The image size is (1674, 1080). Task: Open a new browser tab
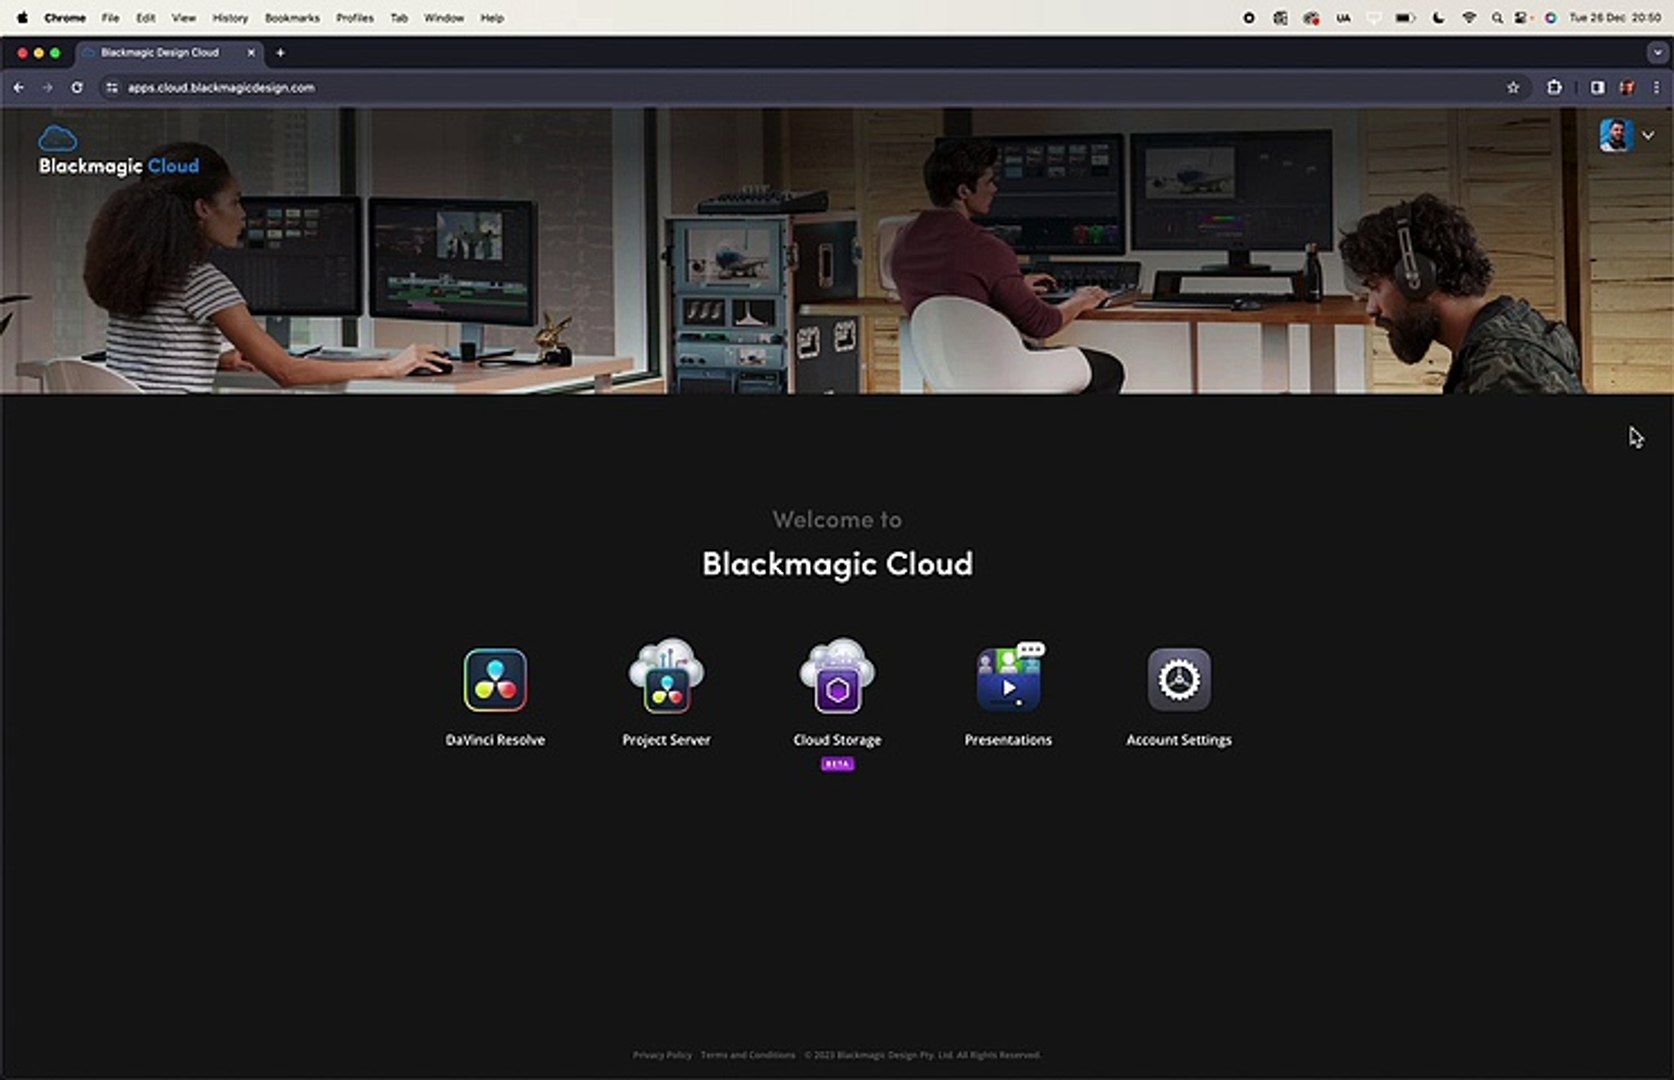(x=280, y=53)
